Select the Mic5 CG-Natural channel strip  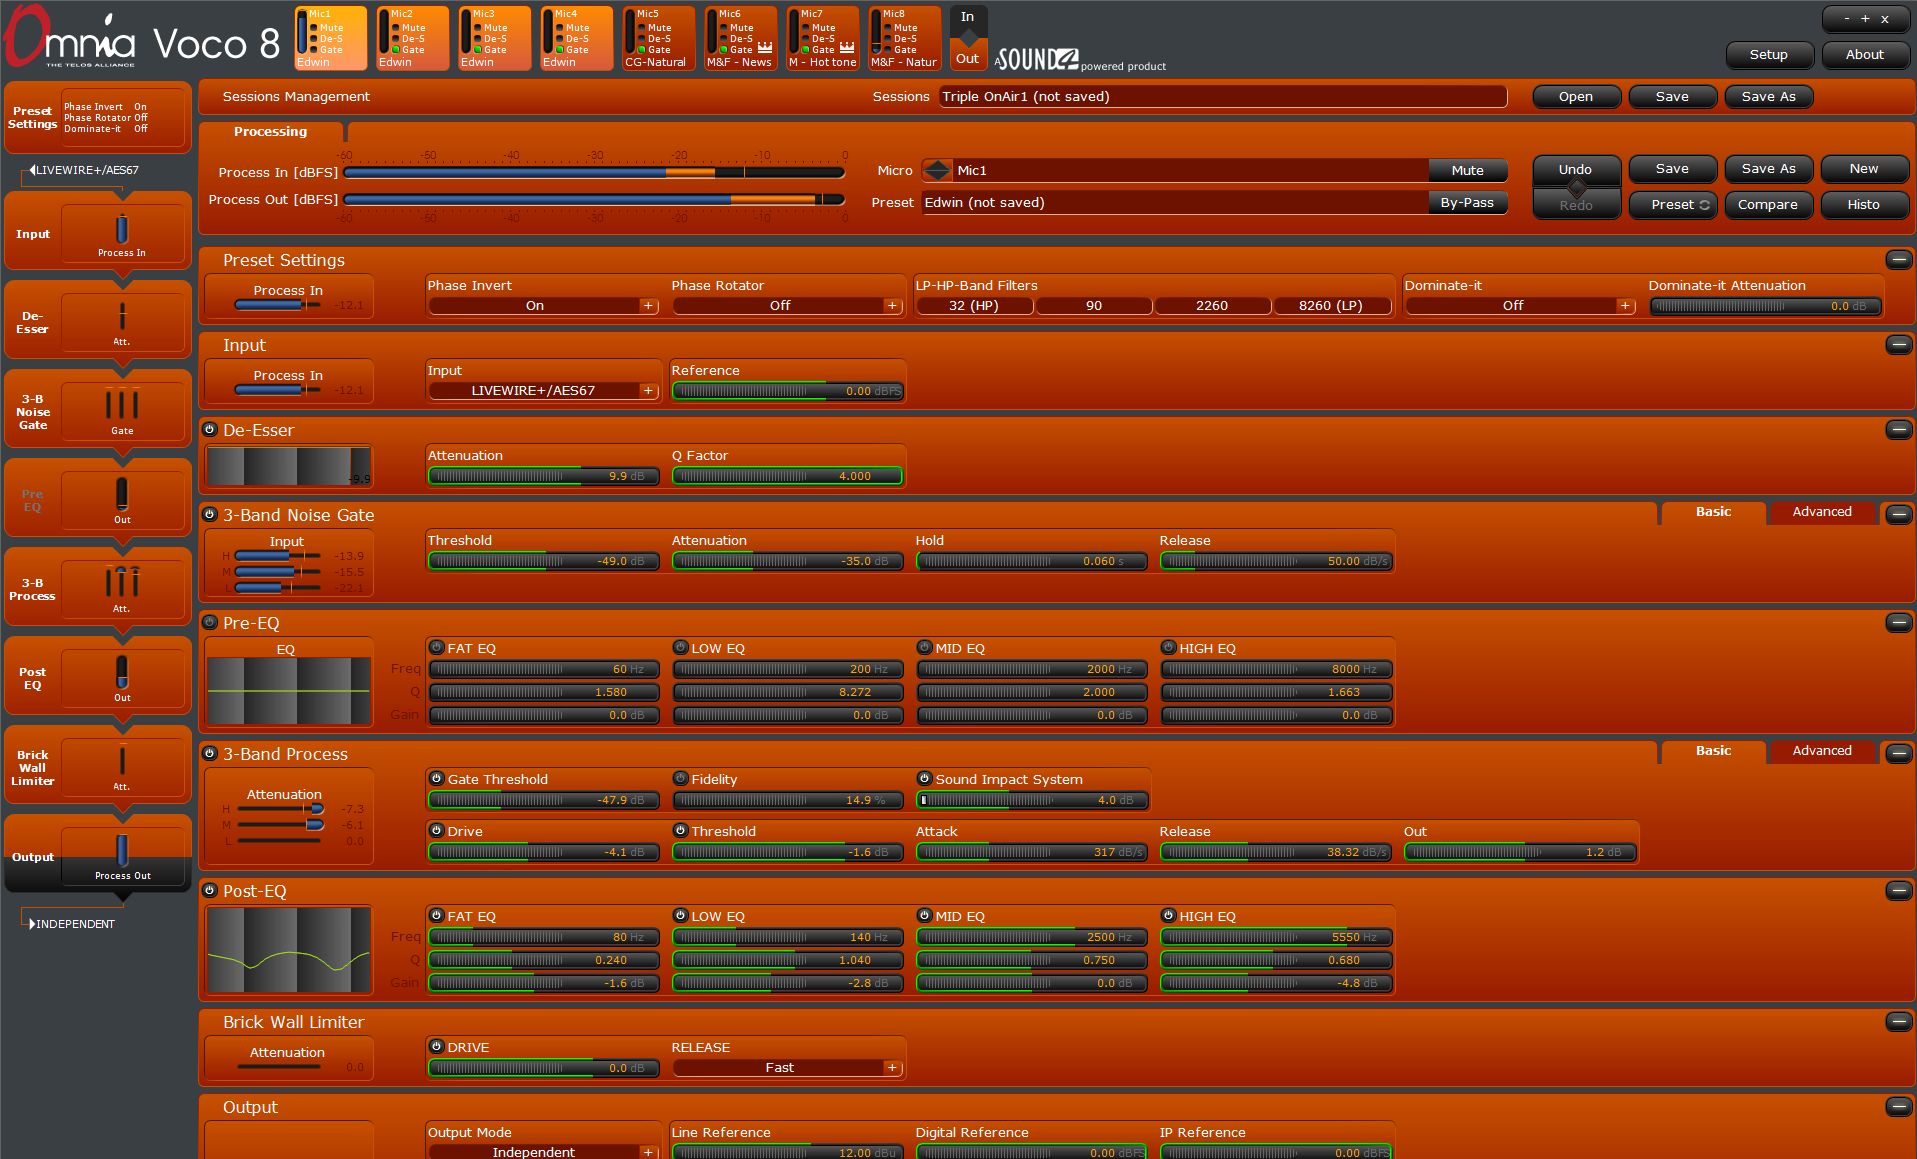point(659,39)
